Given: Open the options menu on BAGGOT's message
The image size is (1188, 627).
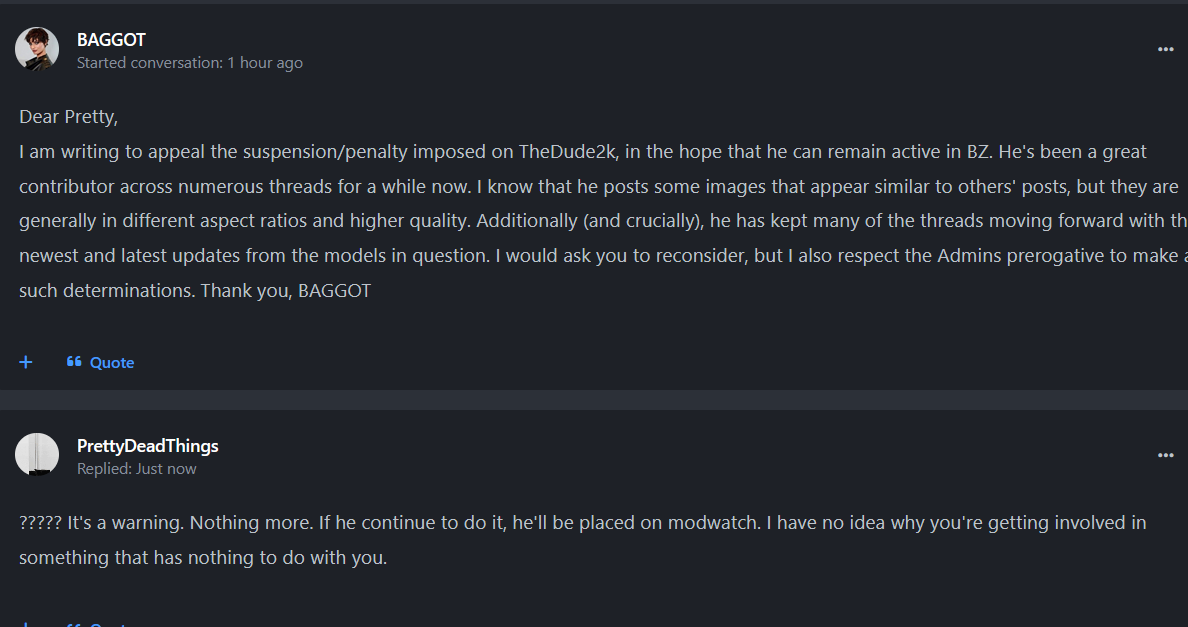Looking at the screenshot, I should pyautogui.click(x=1165, y=49).
